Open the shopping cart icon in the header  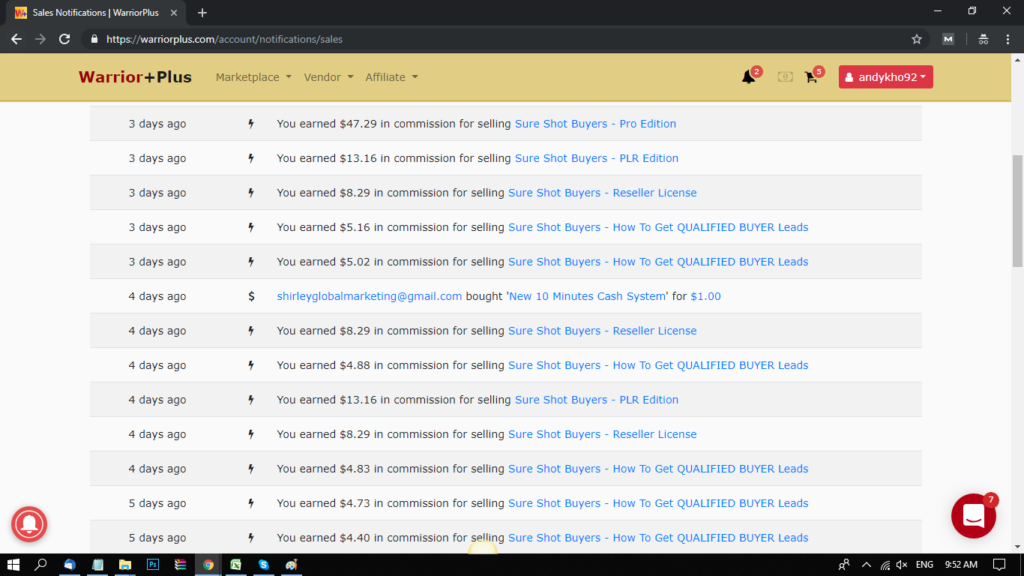click(x=811, y=77)
